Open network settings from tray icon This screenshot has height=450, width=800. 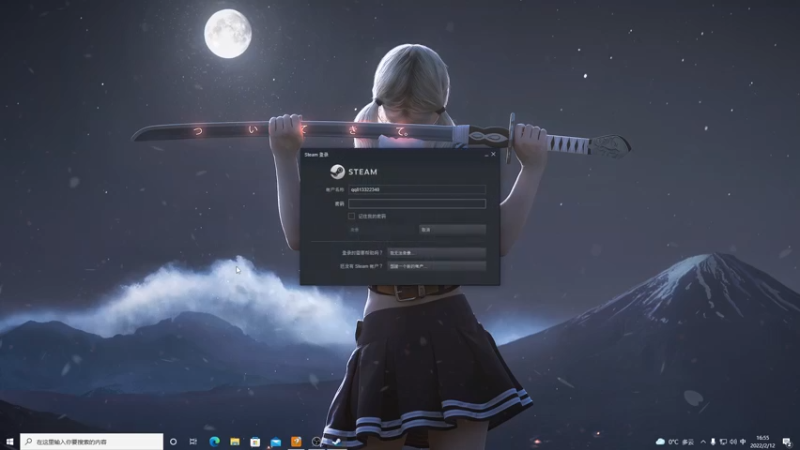pos(723,442)
